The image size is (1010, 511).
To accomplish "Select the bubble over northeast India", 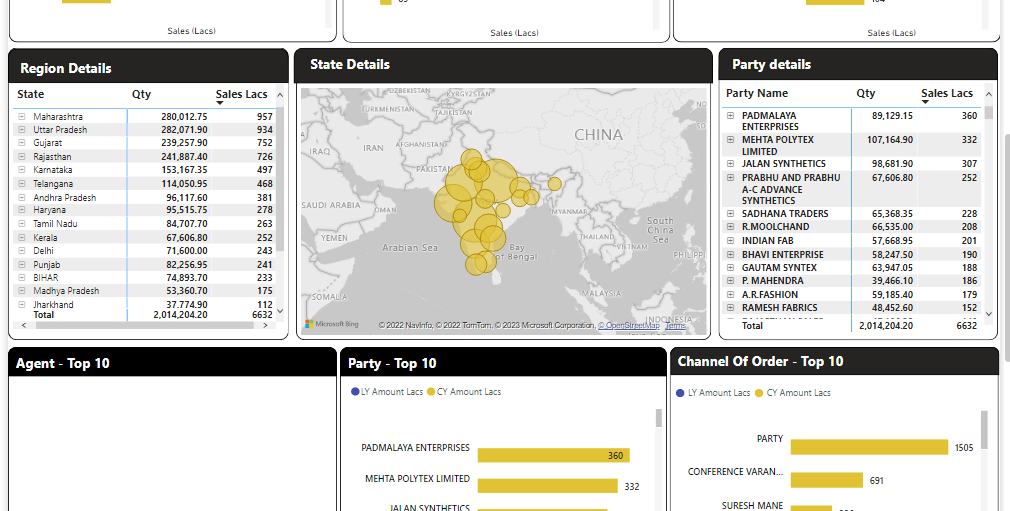I will tap(555, 184).
